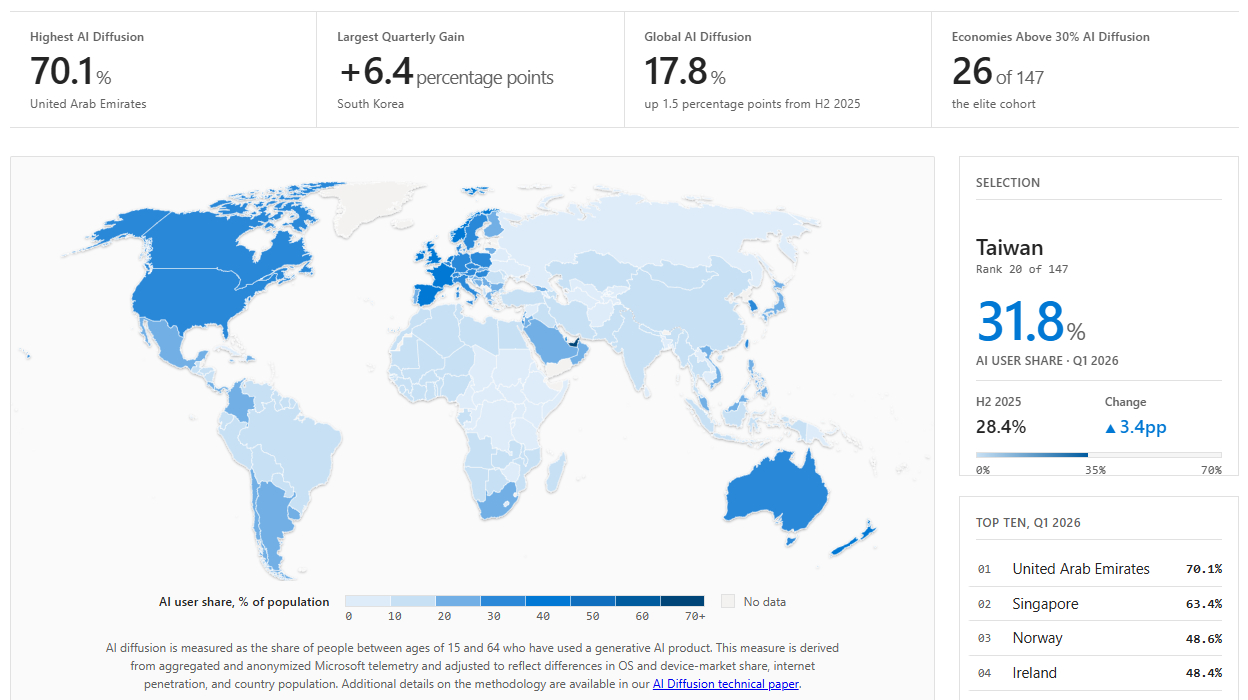Click the Highest AI Diffusion stat card
This screenshot has height=700, width=1248.
click(x=163, y=70)
